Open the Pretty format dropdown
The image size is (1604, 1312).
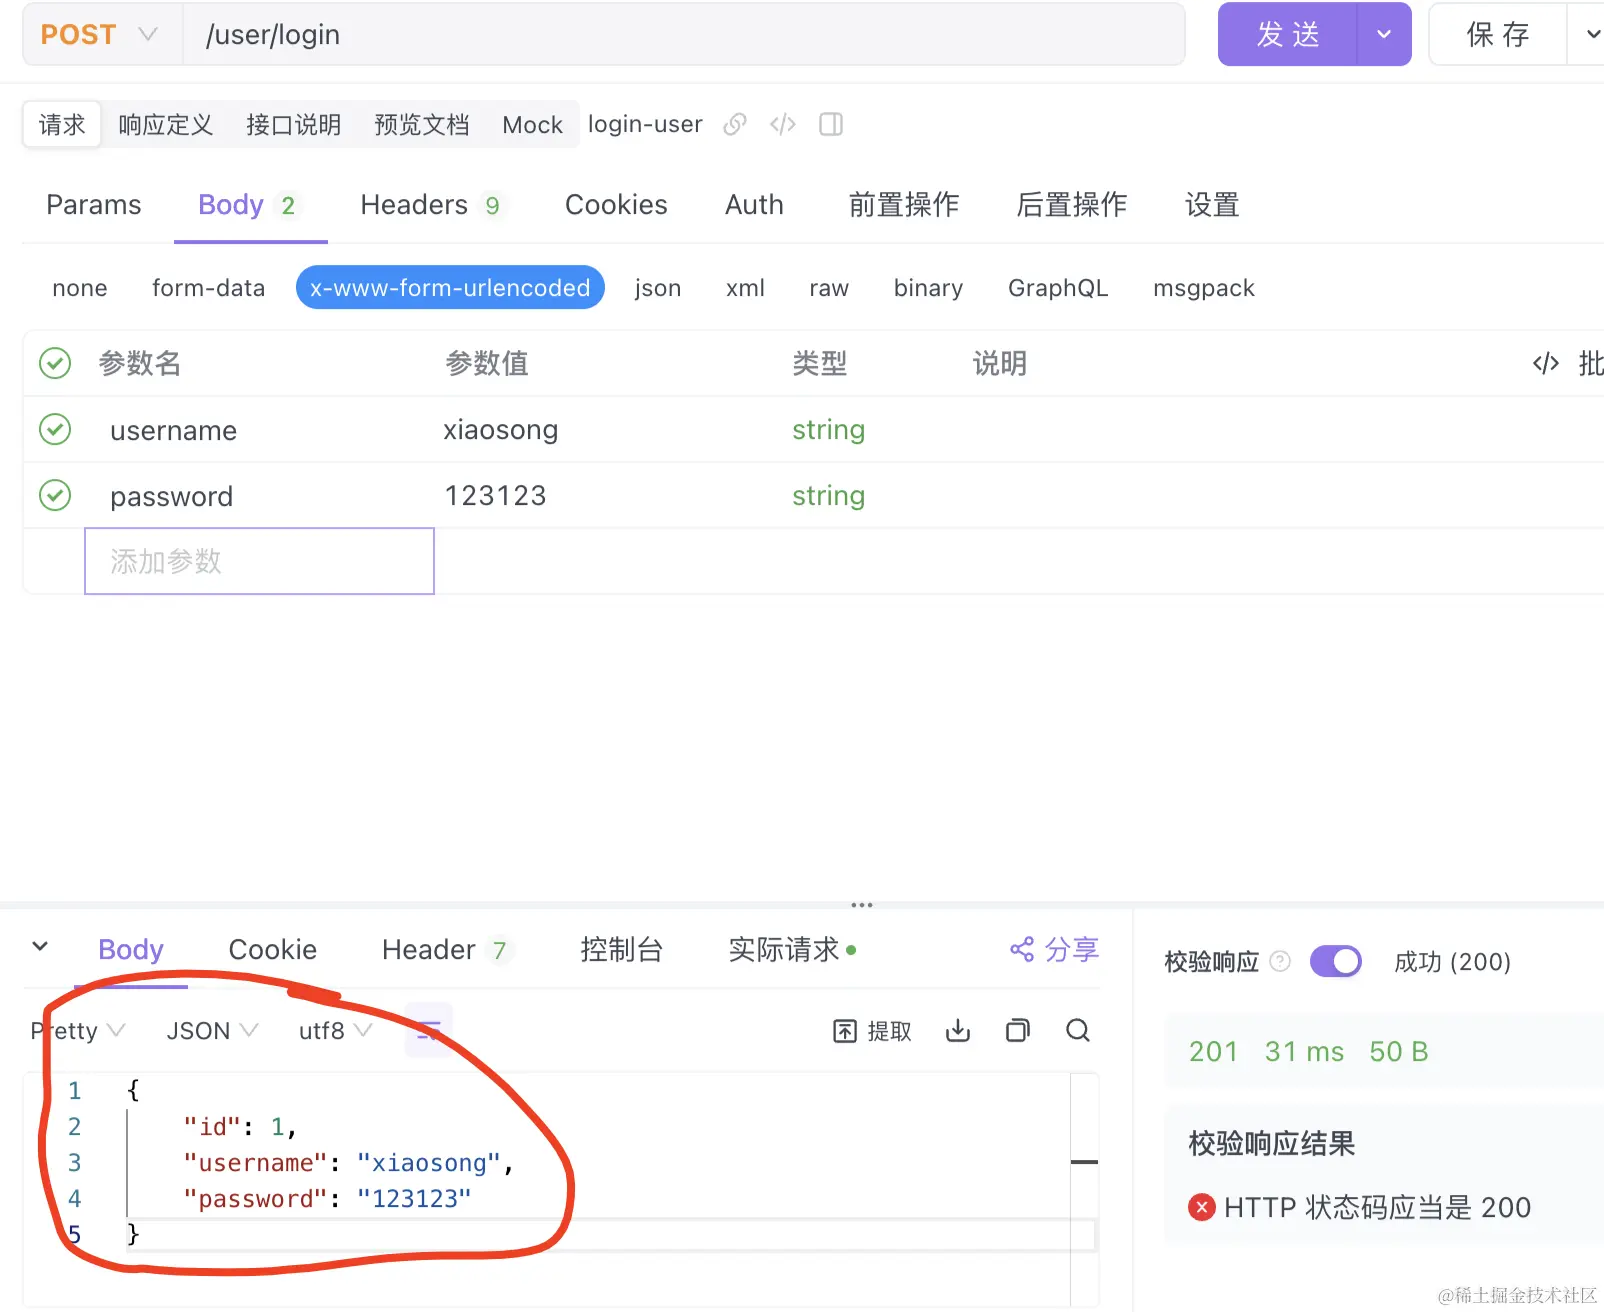[78, 1031]
